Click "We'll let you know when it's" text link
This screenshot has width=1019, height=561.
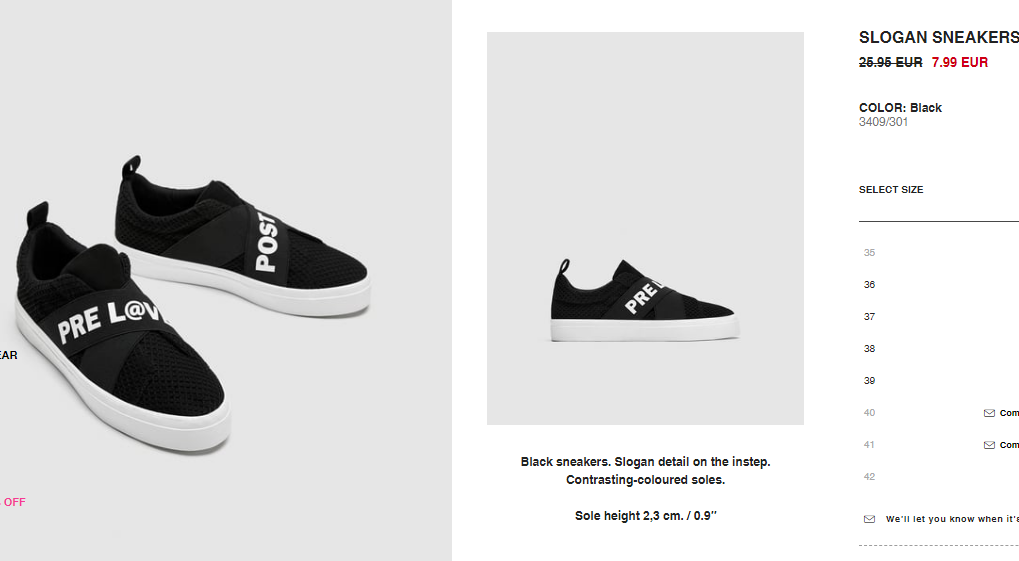[952, 519]
